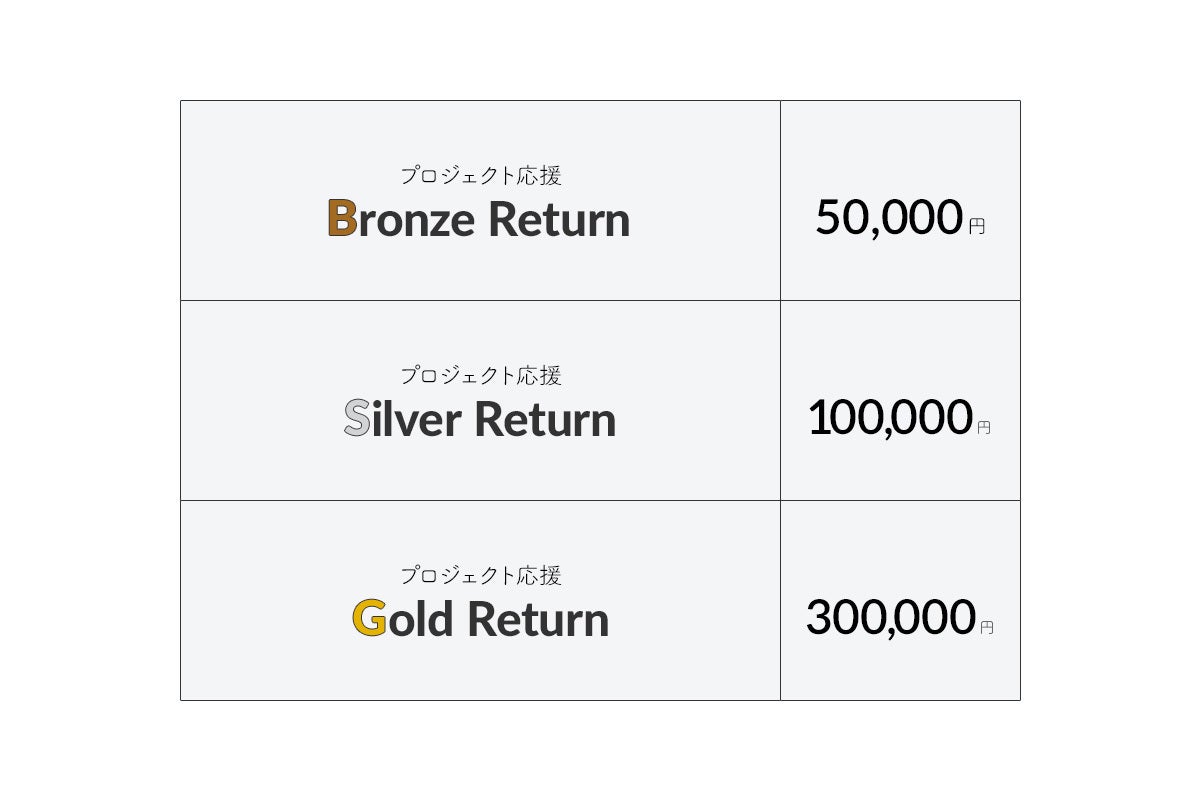The height and width of the screenshot is (800, 1200).
Task: Open the Silver Return plan title
Action: coord(480,419)
